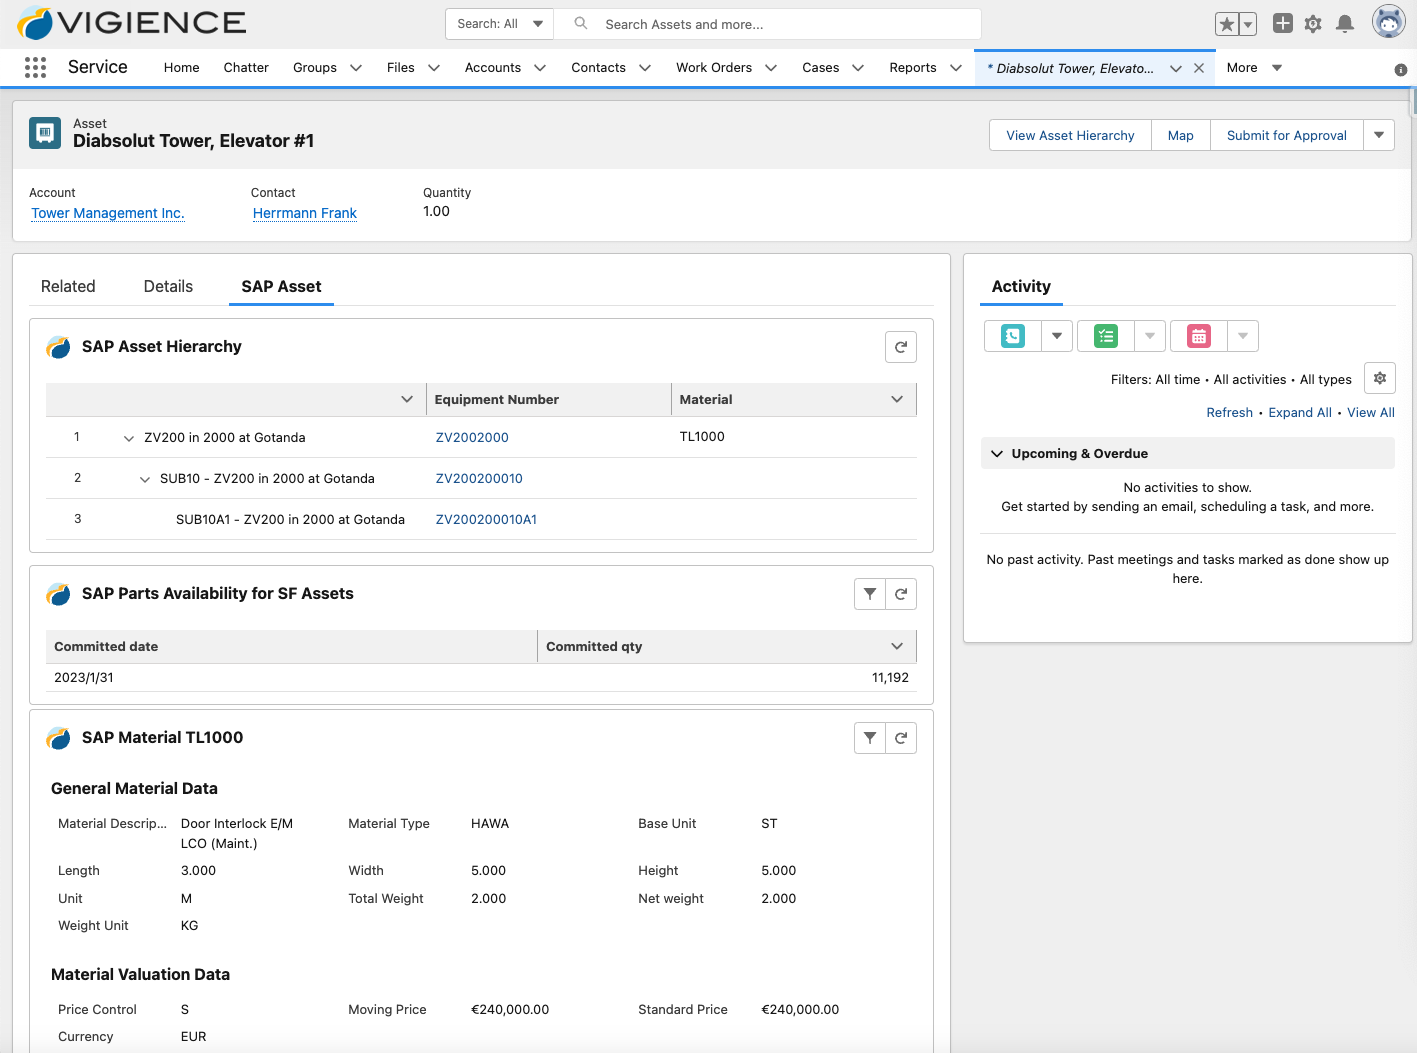Select the SAP Asset tab
The height and width of the screenshot is (1053, 1417).
pos(281,286)
